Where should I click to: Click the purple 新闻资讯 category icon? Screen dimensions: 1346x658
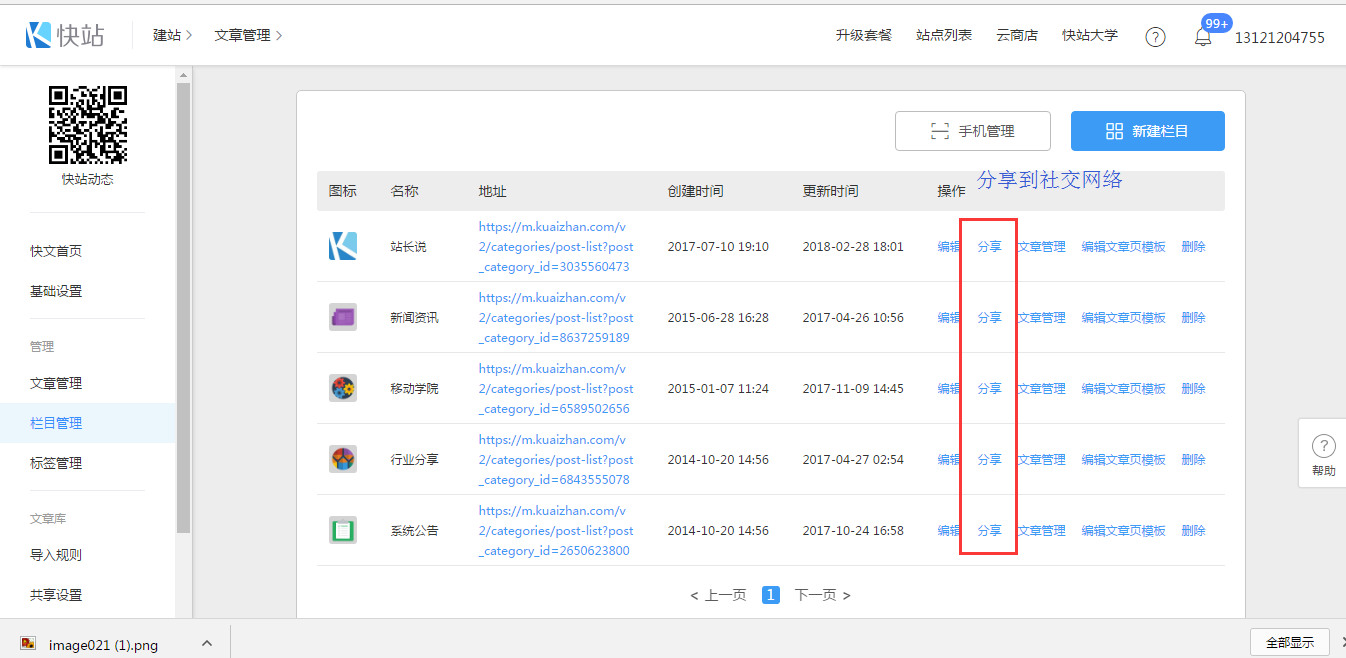pyautogui.click(x=343, y=317)
